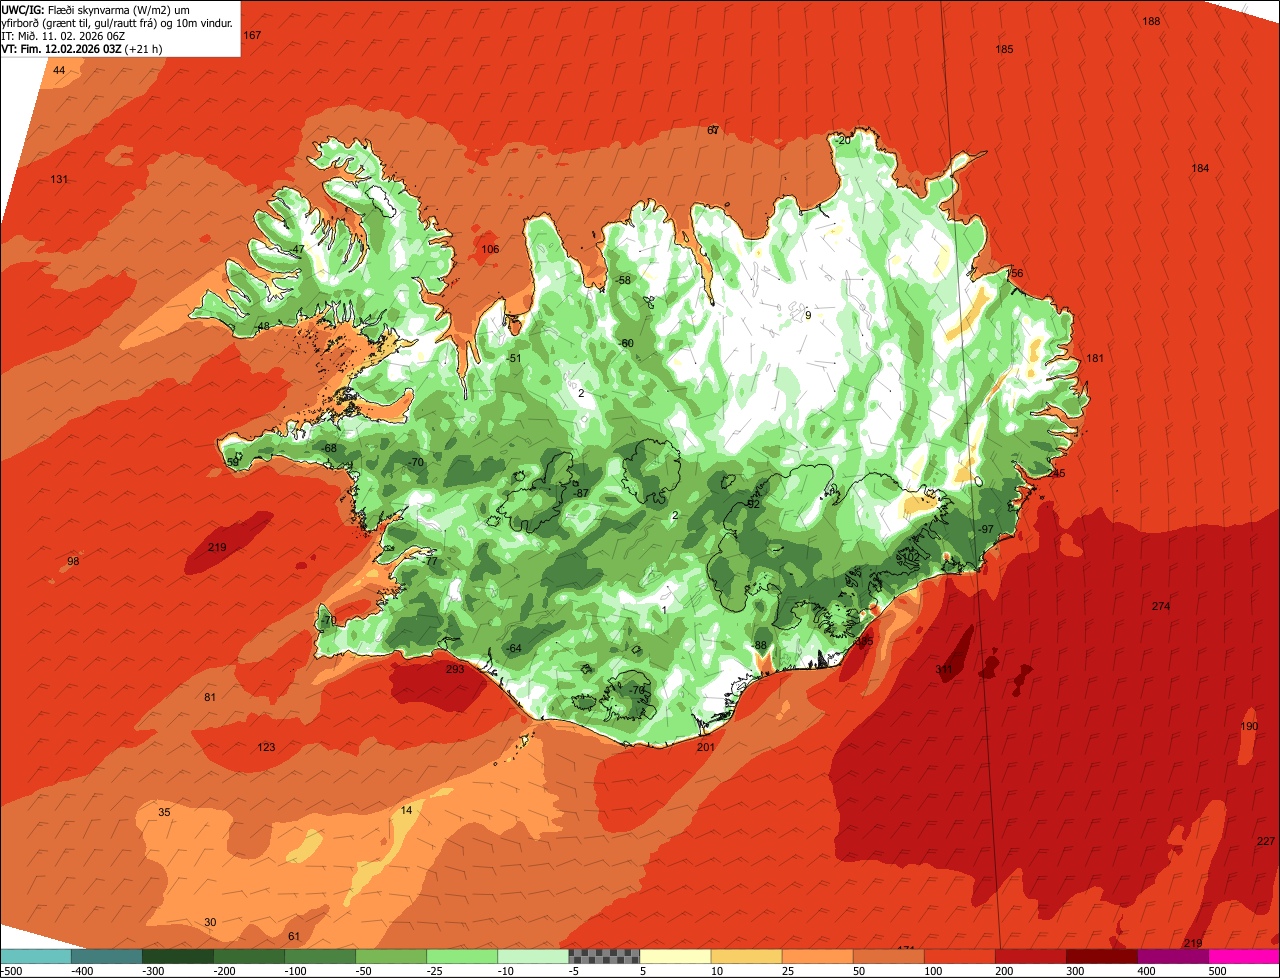Click the initial time 'IT: Mið. 11. 02. 2026 06Z'
1280x978 pixels.
point(62,35)
